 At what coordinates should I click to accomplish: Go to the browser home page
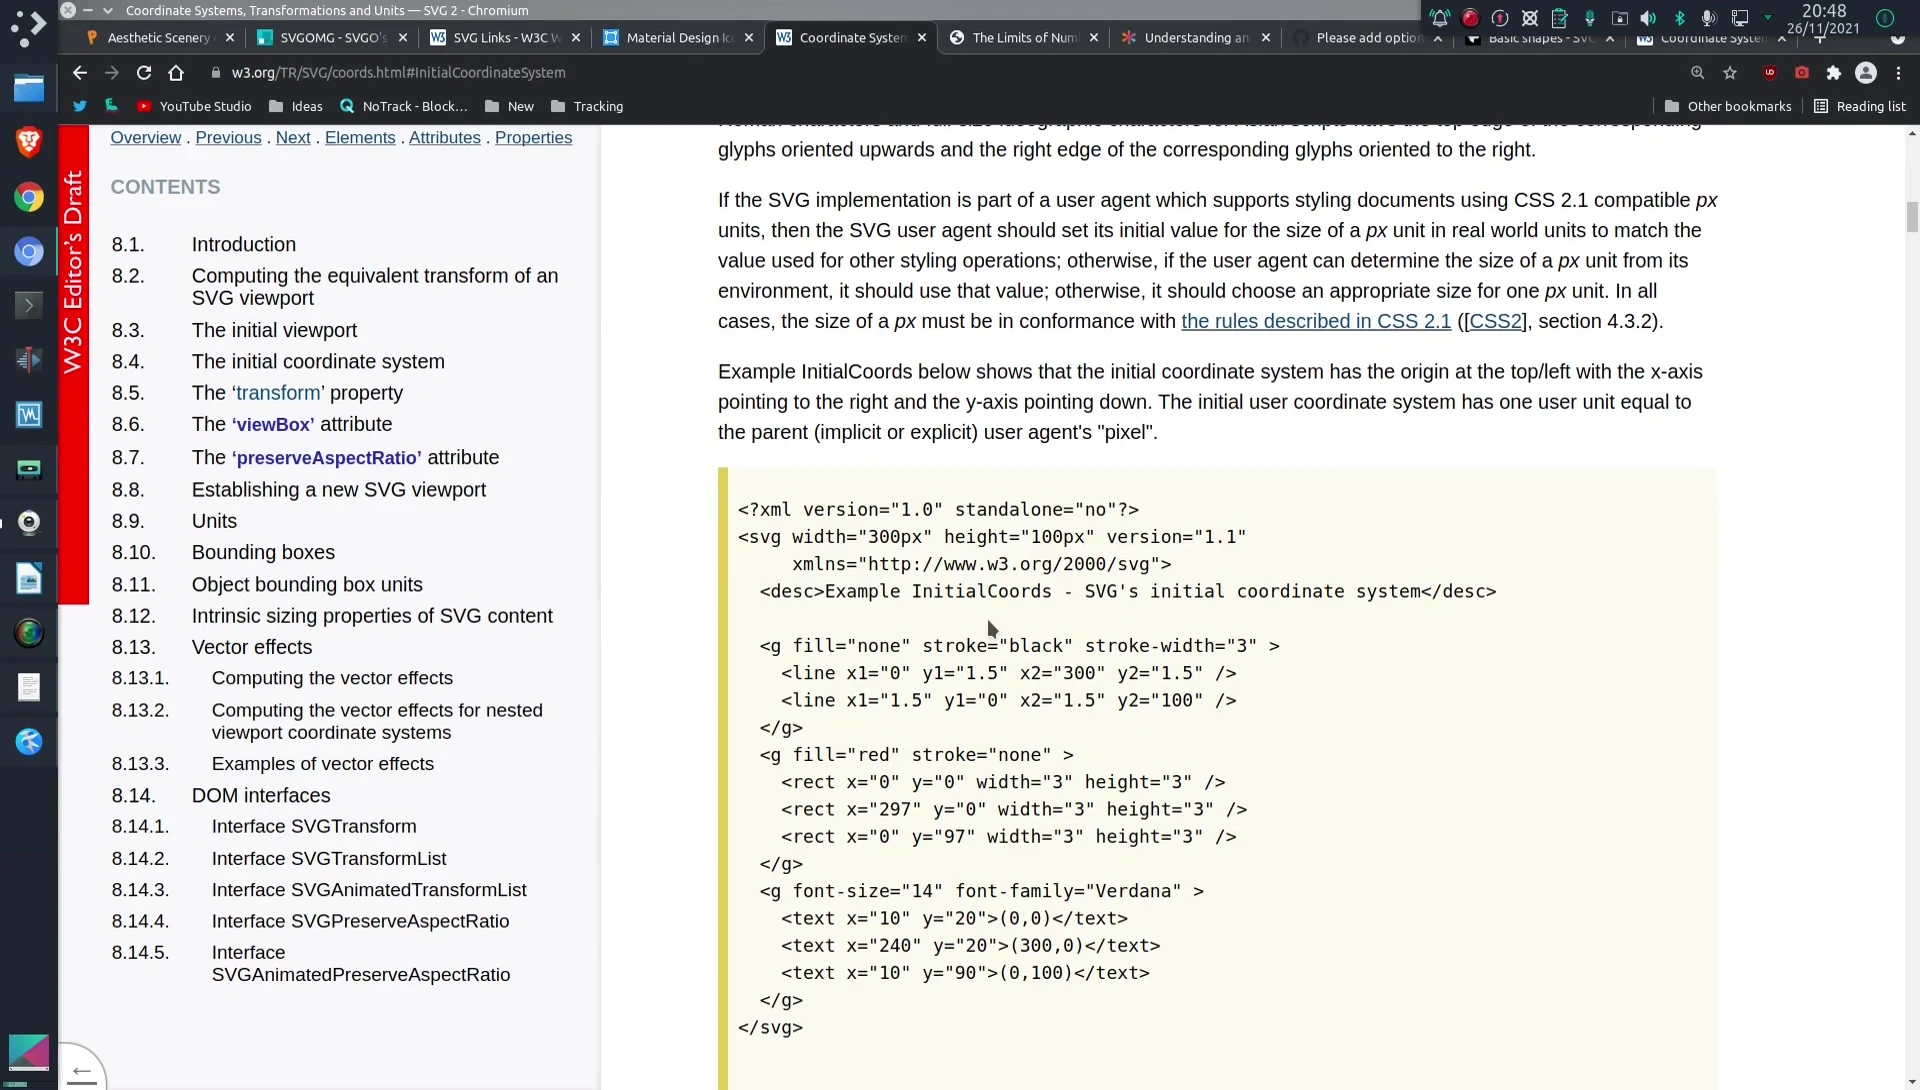pyautogui.click(x=176, y=73)
